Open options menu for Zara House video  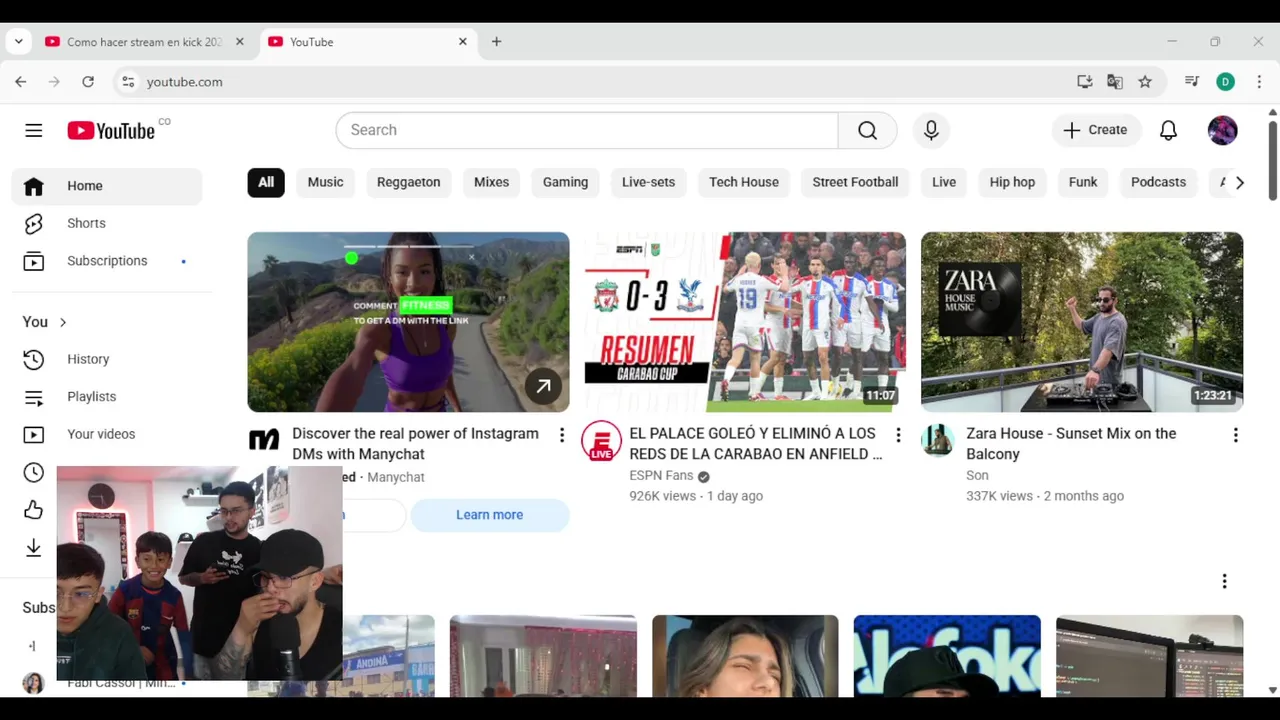[1235, 435]
